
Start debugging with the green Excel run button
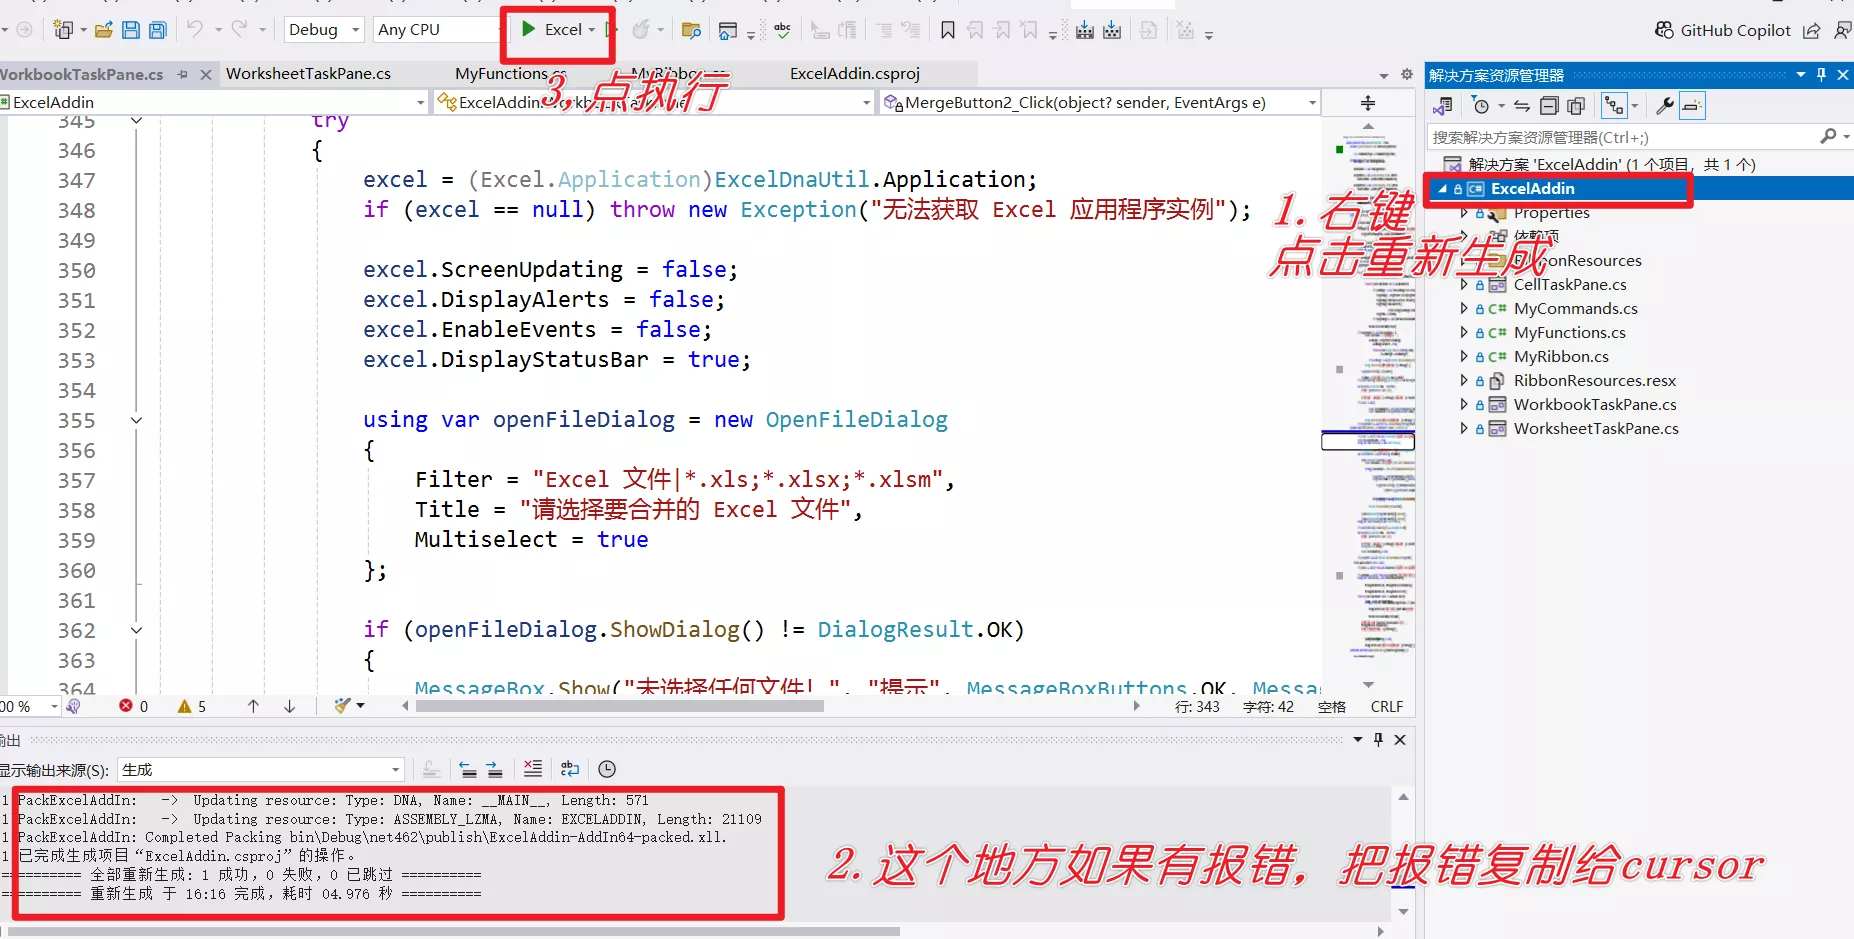pos(551,30)
